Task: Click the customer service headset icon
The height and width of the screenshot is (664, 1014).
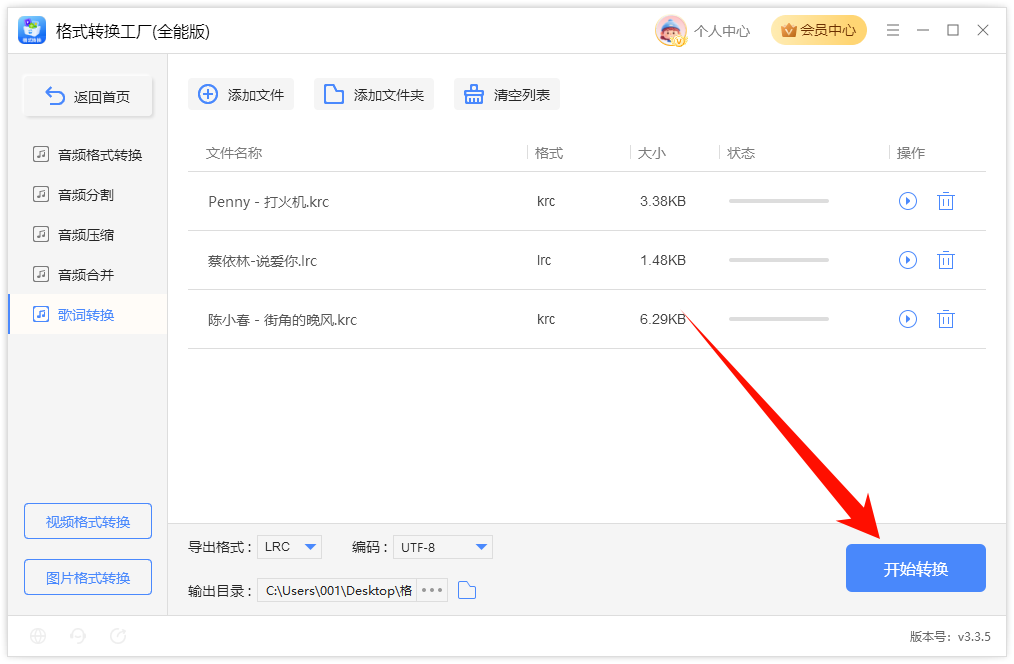Action: click(78, 636)
